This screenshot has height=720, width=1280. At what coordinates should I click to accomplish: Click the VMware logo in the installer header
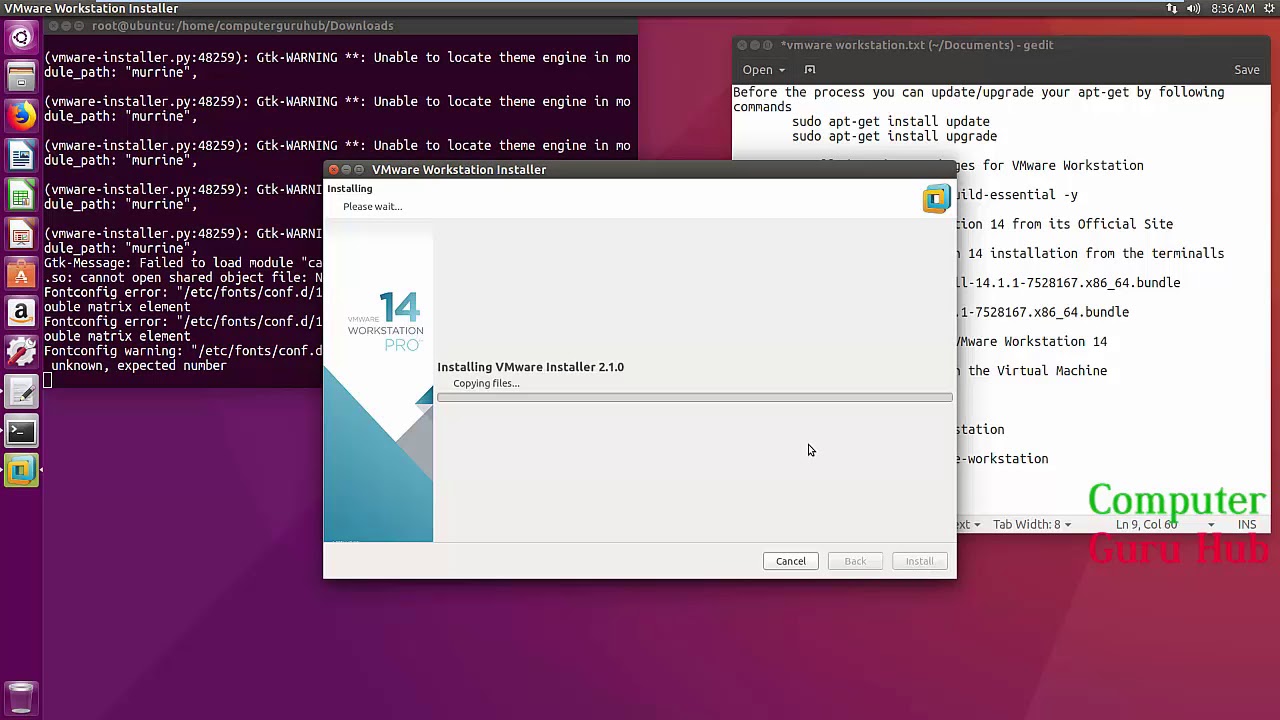[936, 198]
